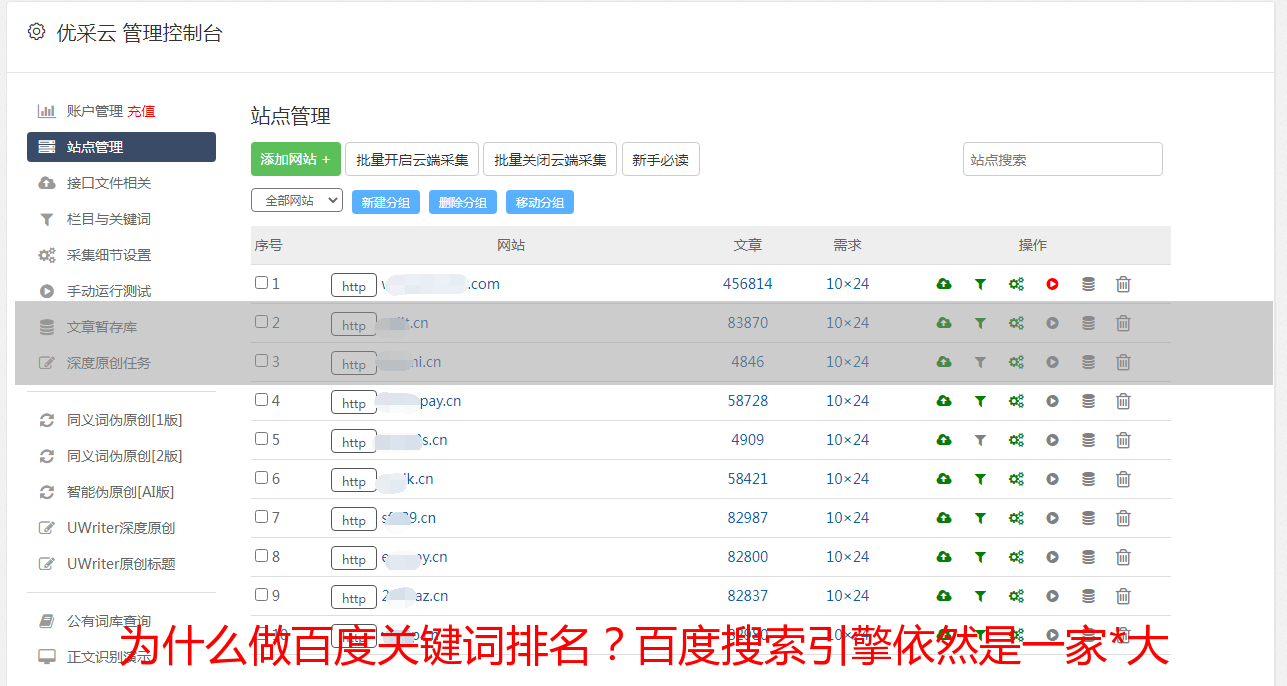This screenshot has height=686, width=1287.
Task: Open UWriter原创标题 in the sidebar
Action: point(121,564)
